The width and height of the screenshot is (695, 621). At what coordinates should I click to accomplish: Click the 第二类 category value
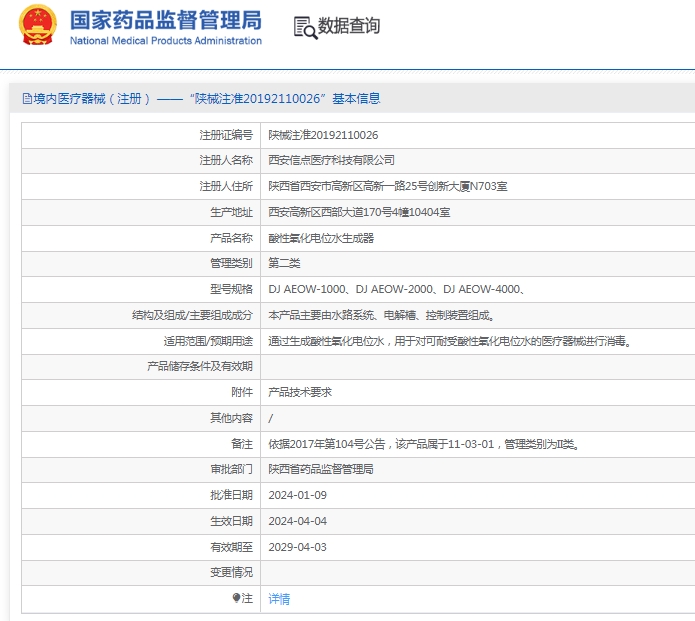tap(284, 263)
